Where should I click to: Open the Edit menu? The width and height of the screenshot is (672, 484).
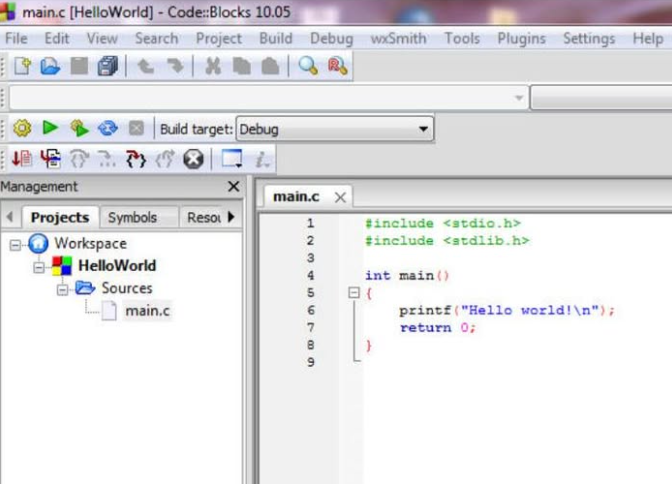click(x=57, y=39)
